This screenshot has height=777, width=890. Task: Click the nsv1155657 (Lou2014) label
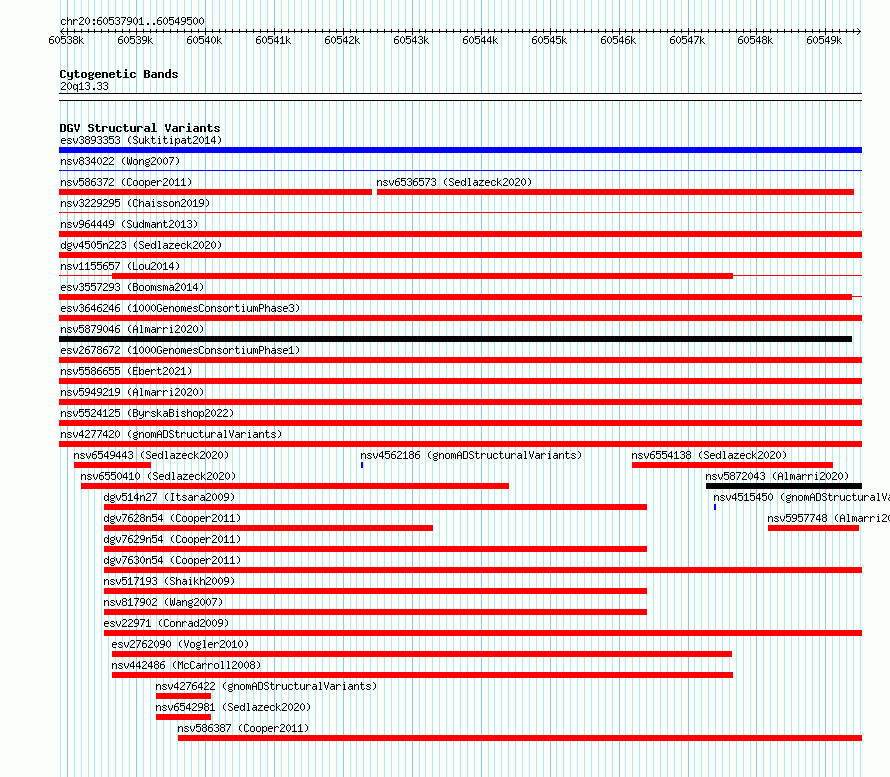coord(120,266)
